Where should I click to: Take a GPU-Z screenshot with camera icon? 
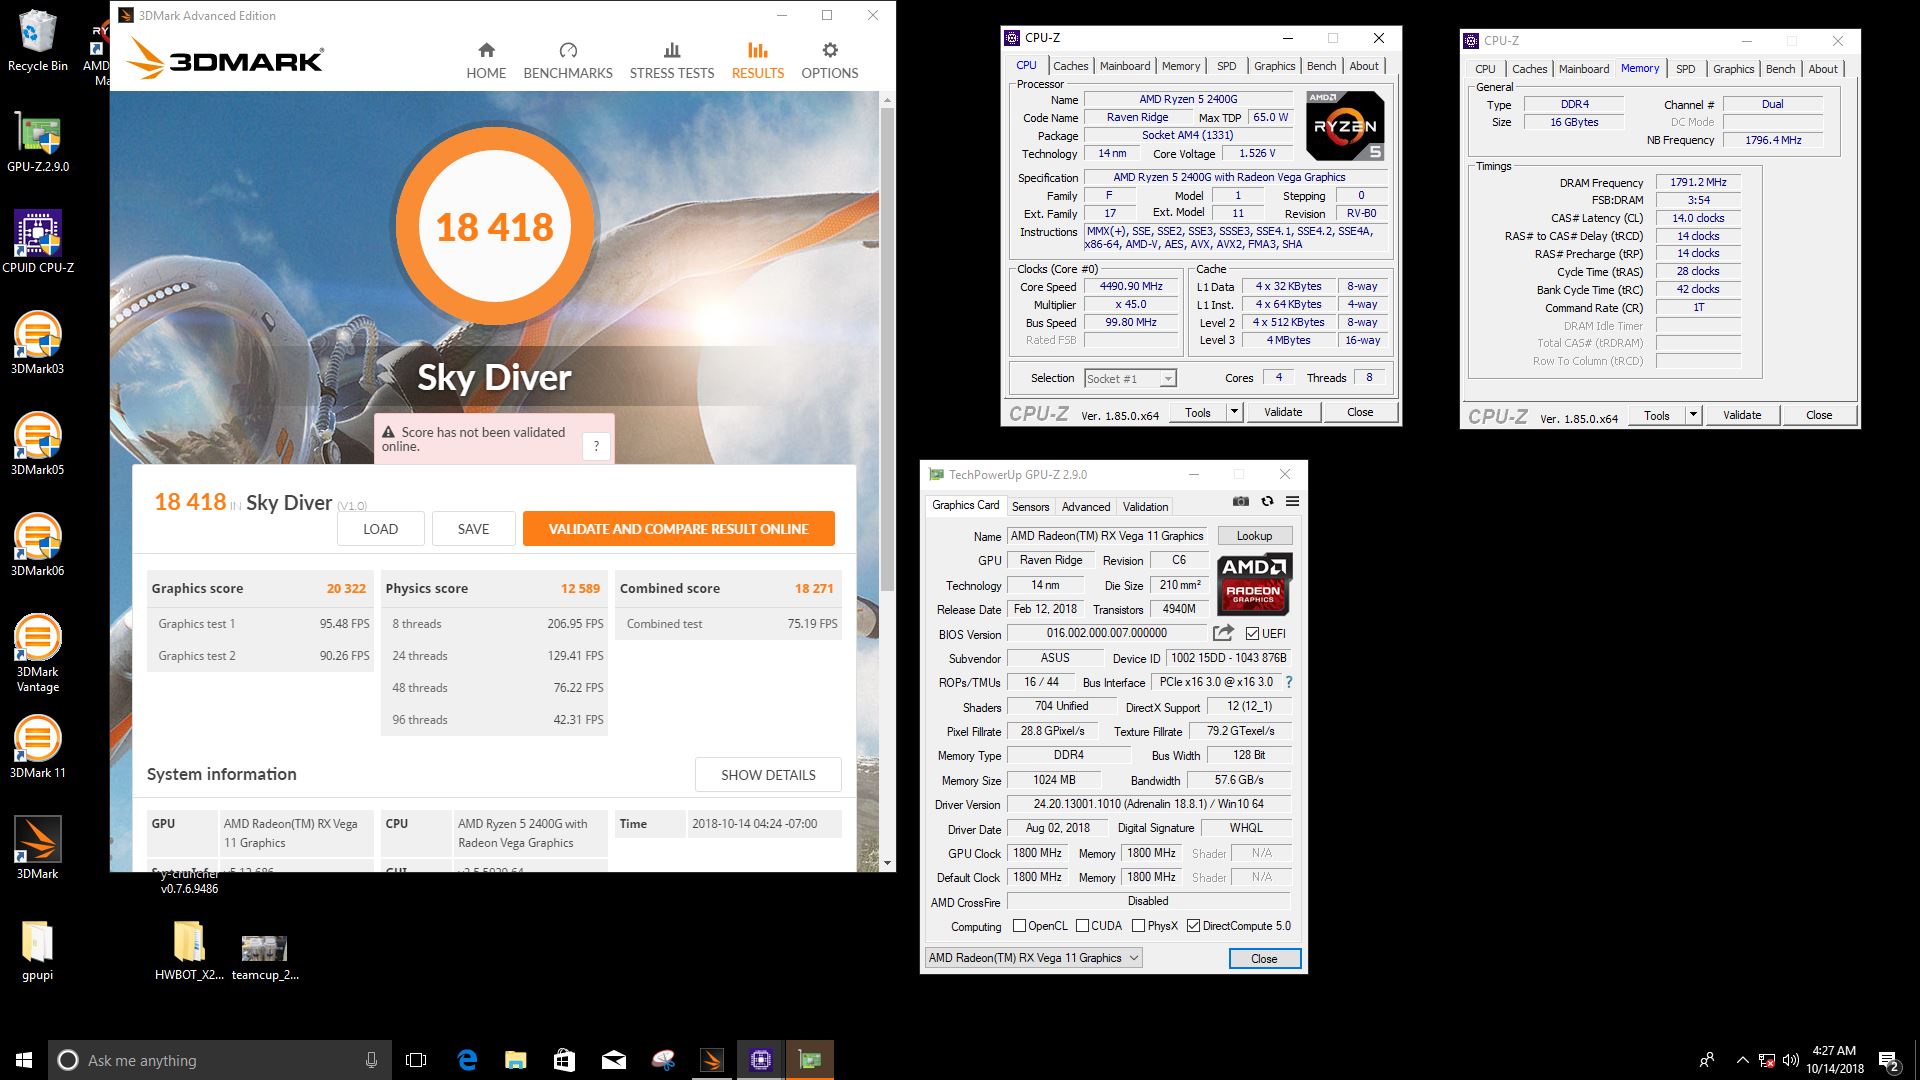tap(1241, 501)
